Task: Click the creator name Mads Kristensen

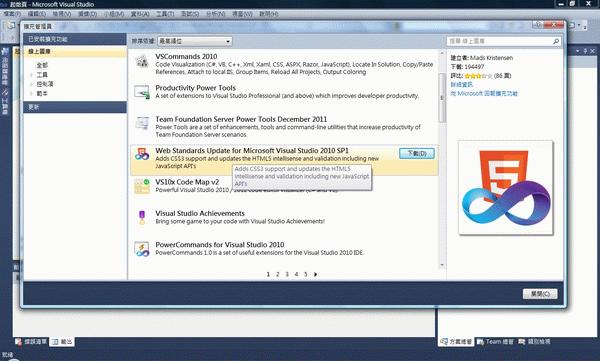Action: [491, 58]
